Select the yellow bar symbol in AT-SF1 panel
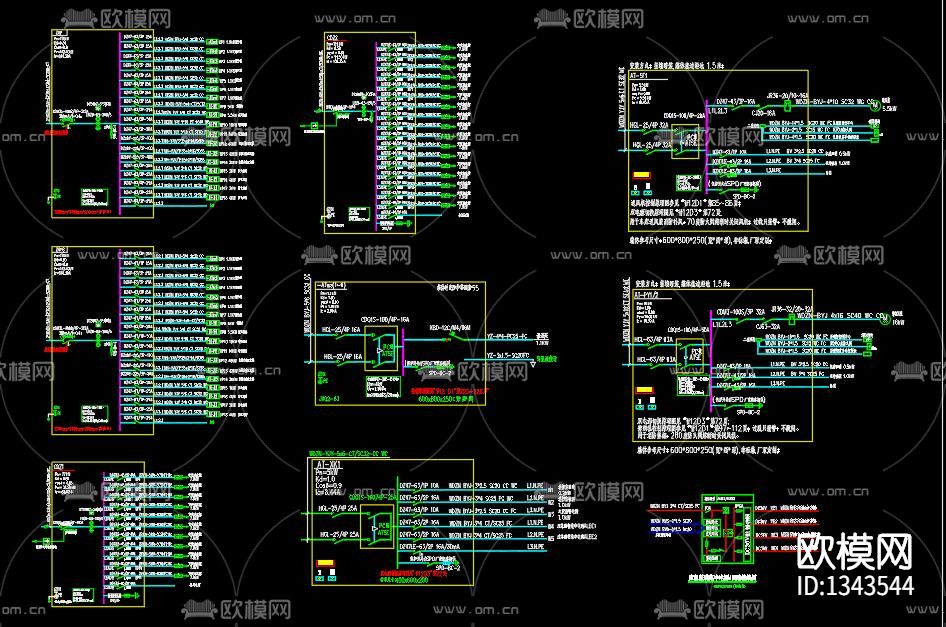946x627 pixels. (x=641, y=176)
